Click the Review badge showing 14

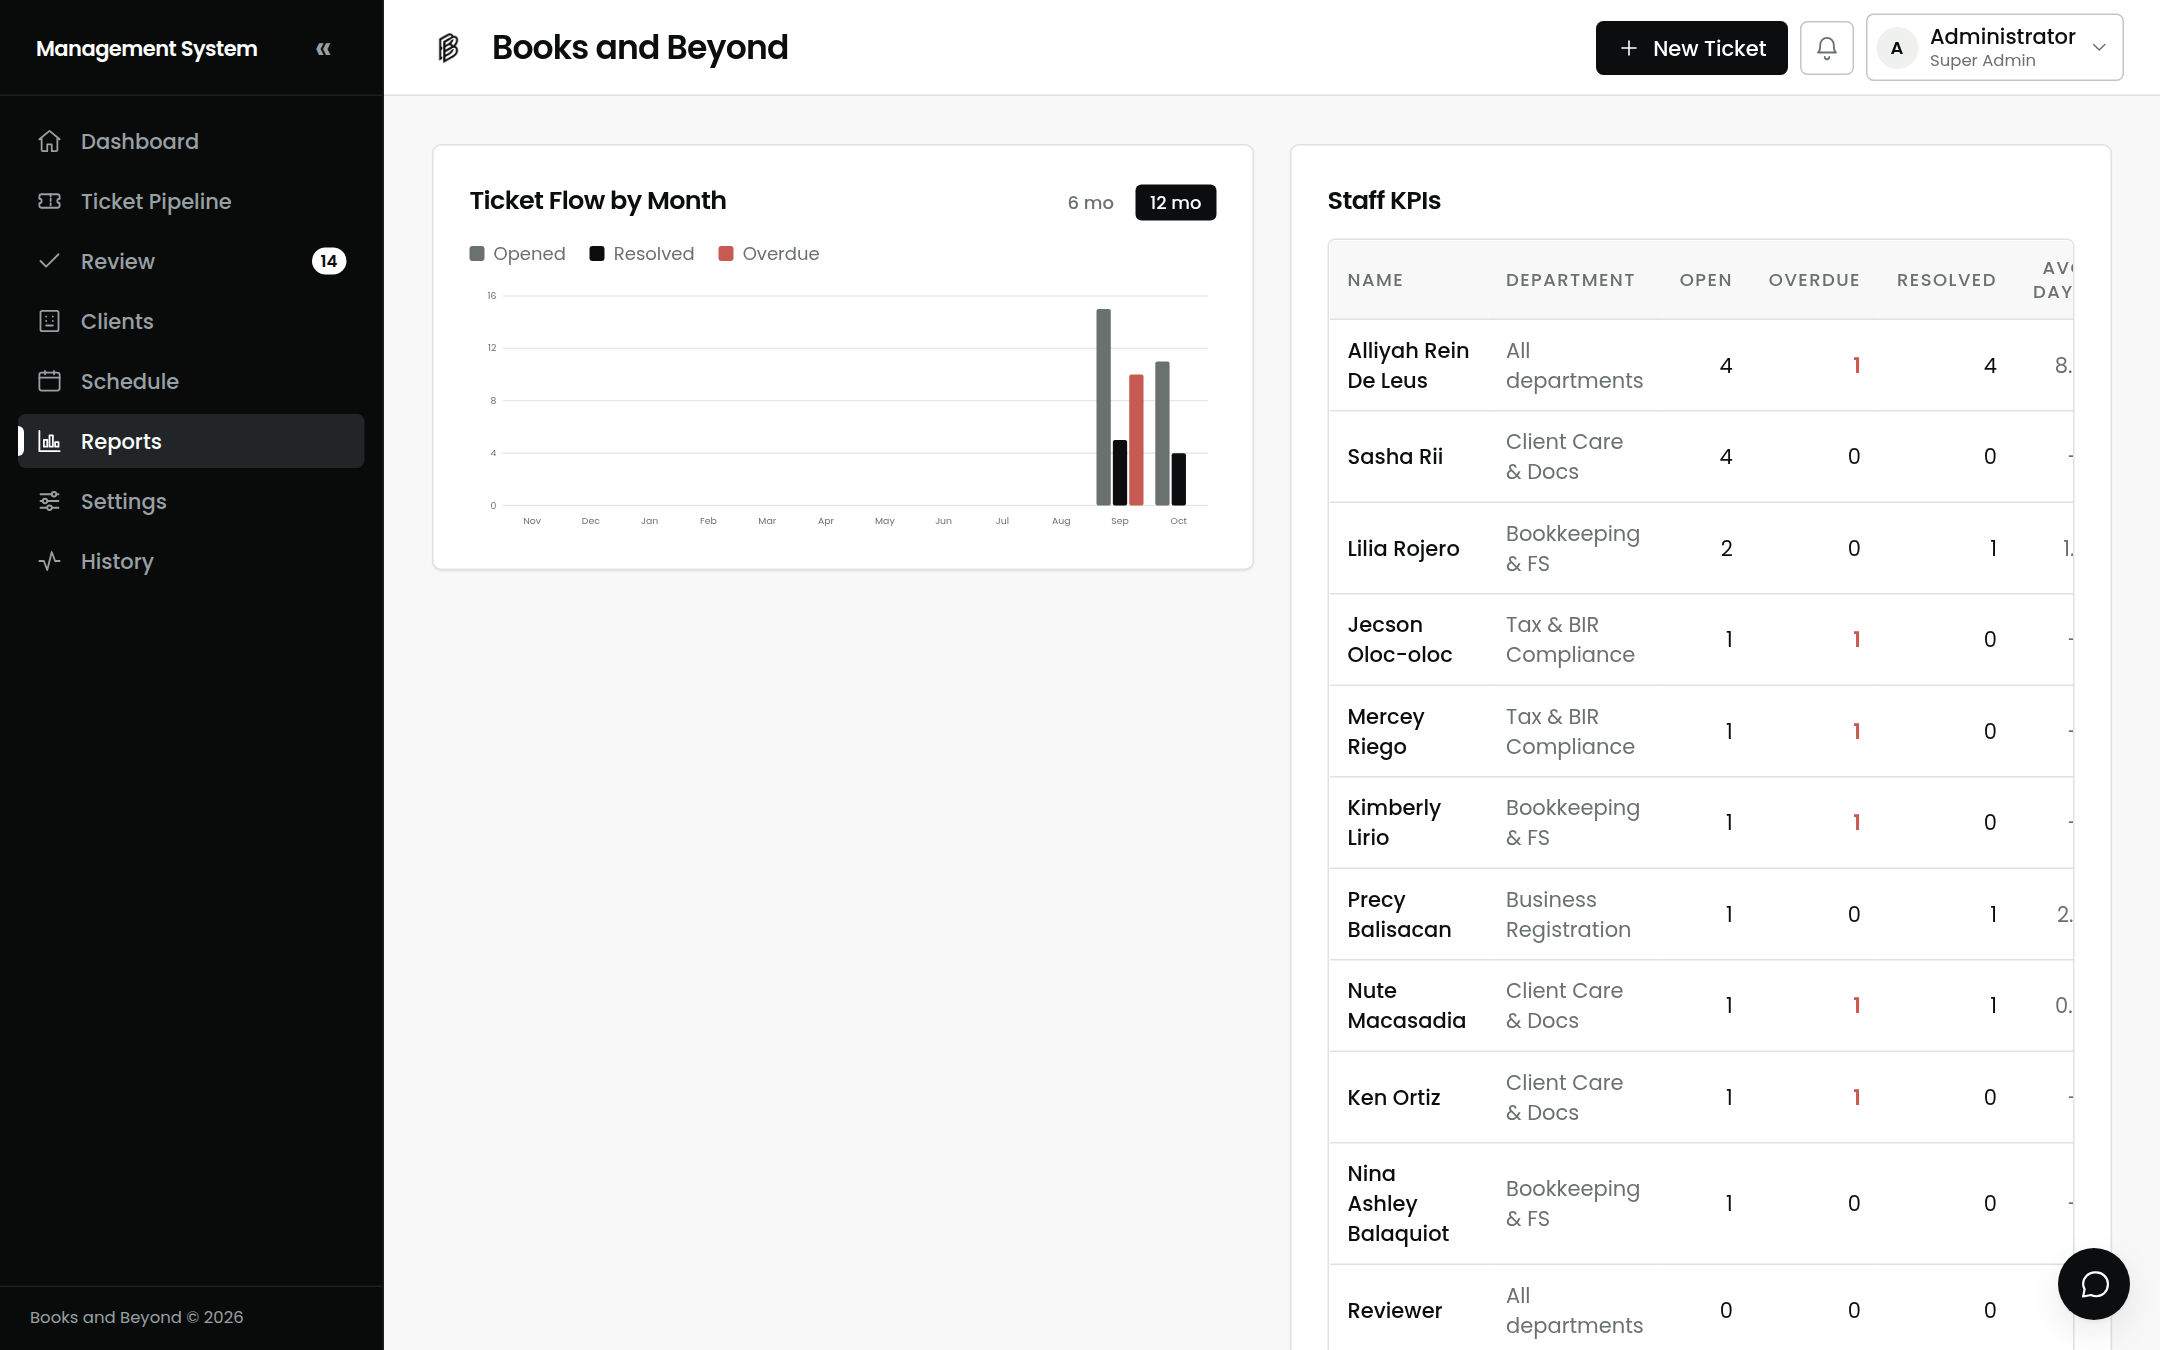tap(329, 261)
